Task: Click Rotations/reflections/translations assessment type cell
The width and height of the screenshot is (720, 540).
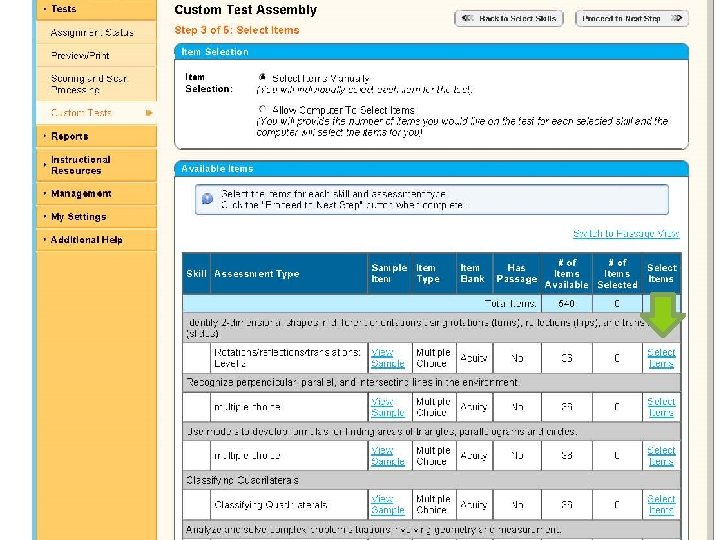Action: tap(289, 358)
